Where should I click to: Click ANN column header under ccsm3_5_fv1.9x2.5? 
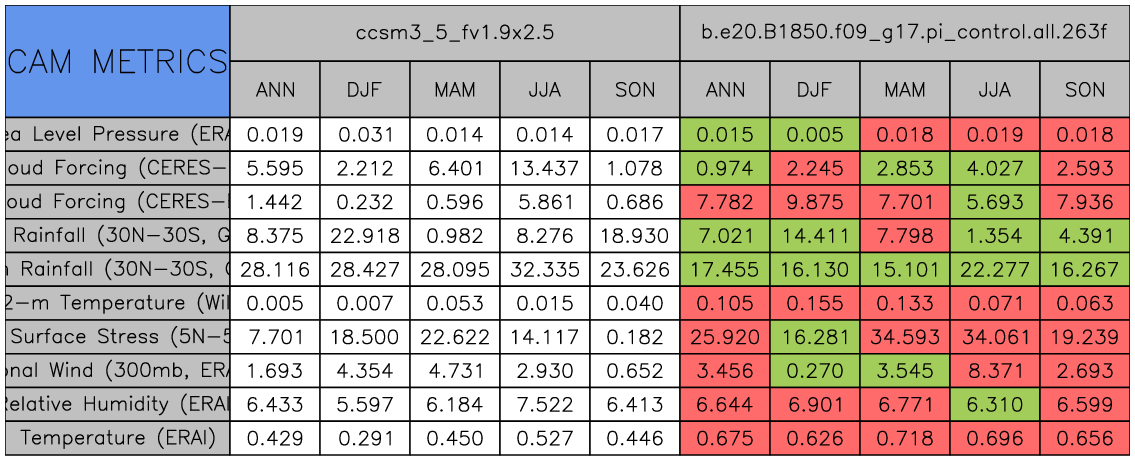[275, 90]
